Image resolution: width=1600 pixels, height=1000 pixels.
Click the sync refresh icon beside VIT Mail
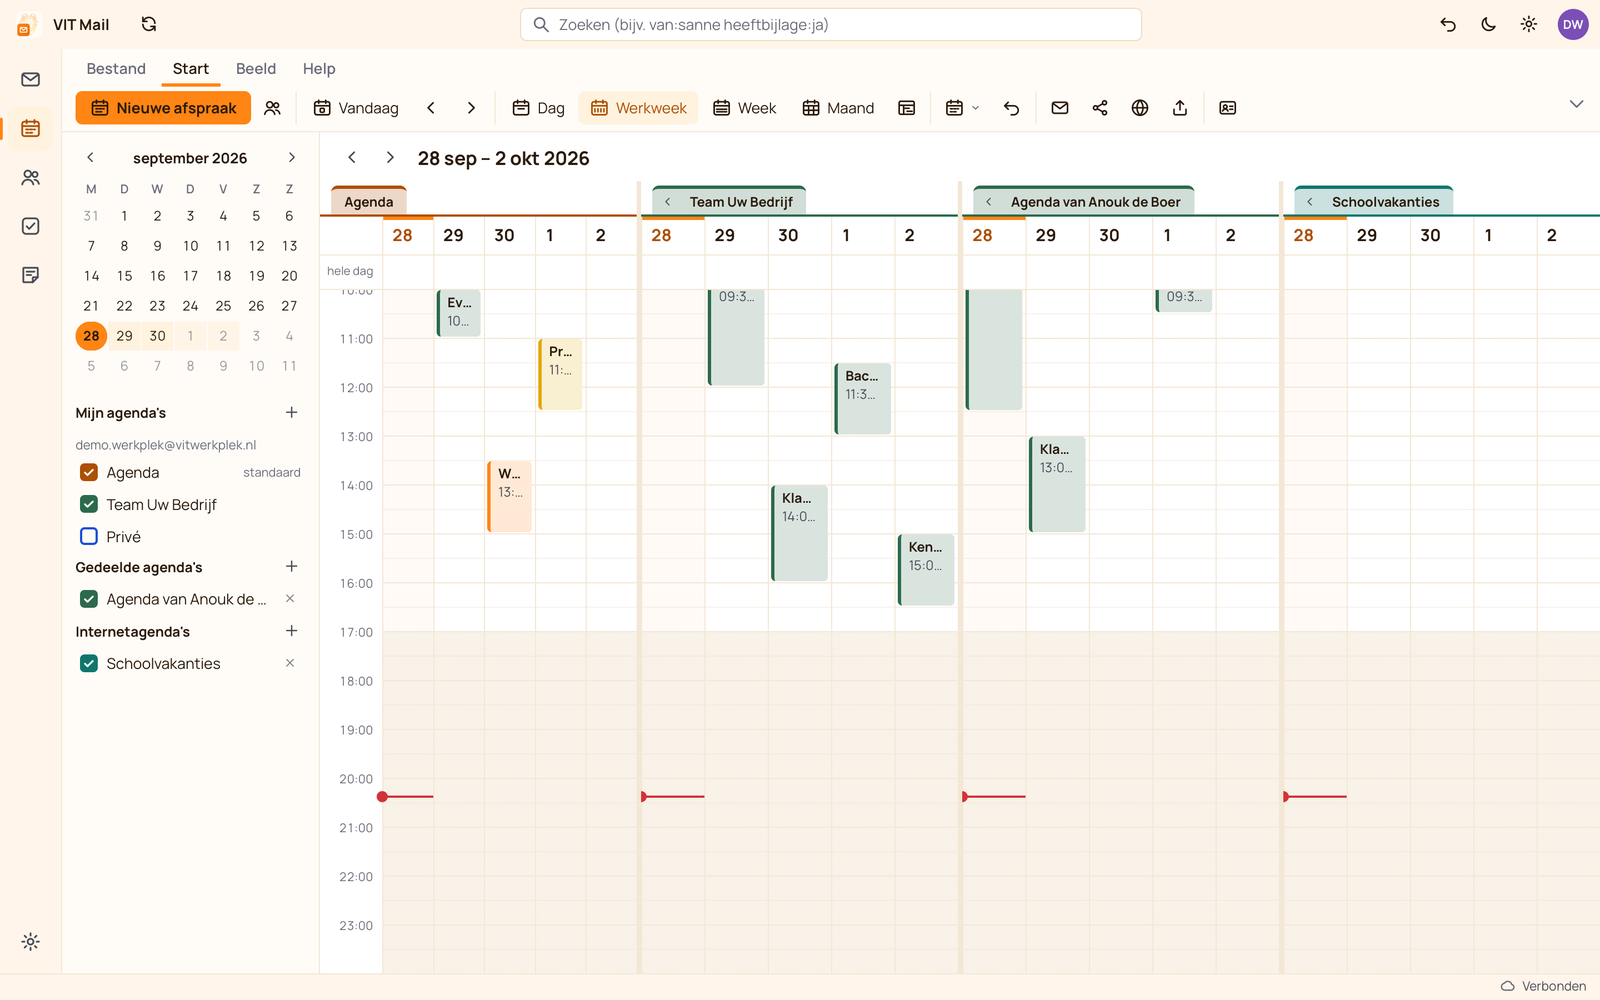click(x=149, y=24)
